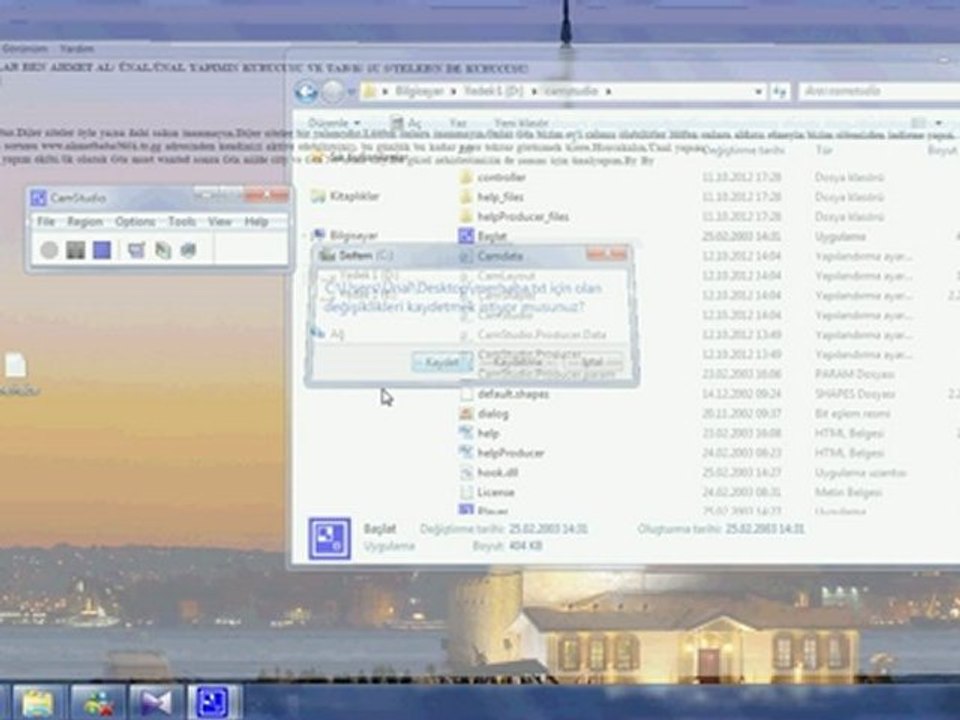Screen dimensions: 960x720
Task: Select the Camdata file in the list
Action: click(x=491, y=256)
